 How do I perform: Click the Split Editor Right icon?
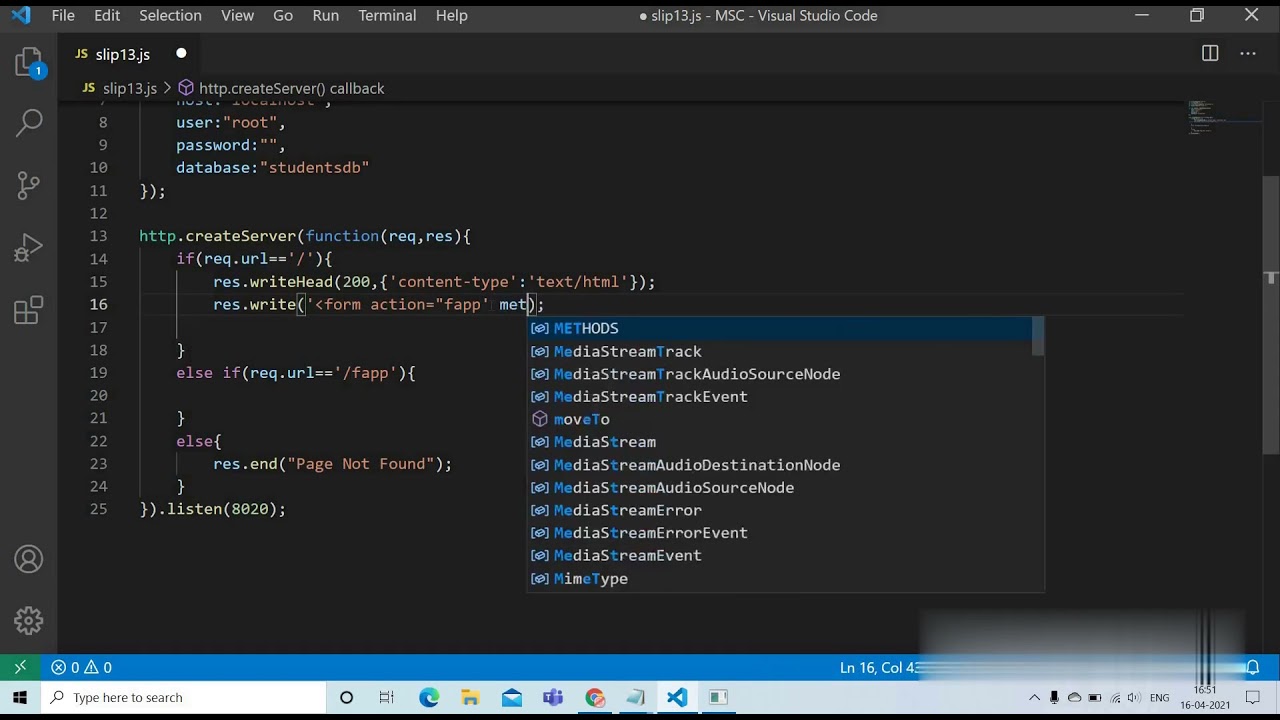pyautogui.click(x=1210, y=54)
